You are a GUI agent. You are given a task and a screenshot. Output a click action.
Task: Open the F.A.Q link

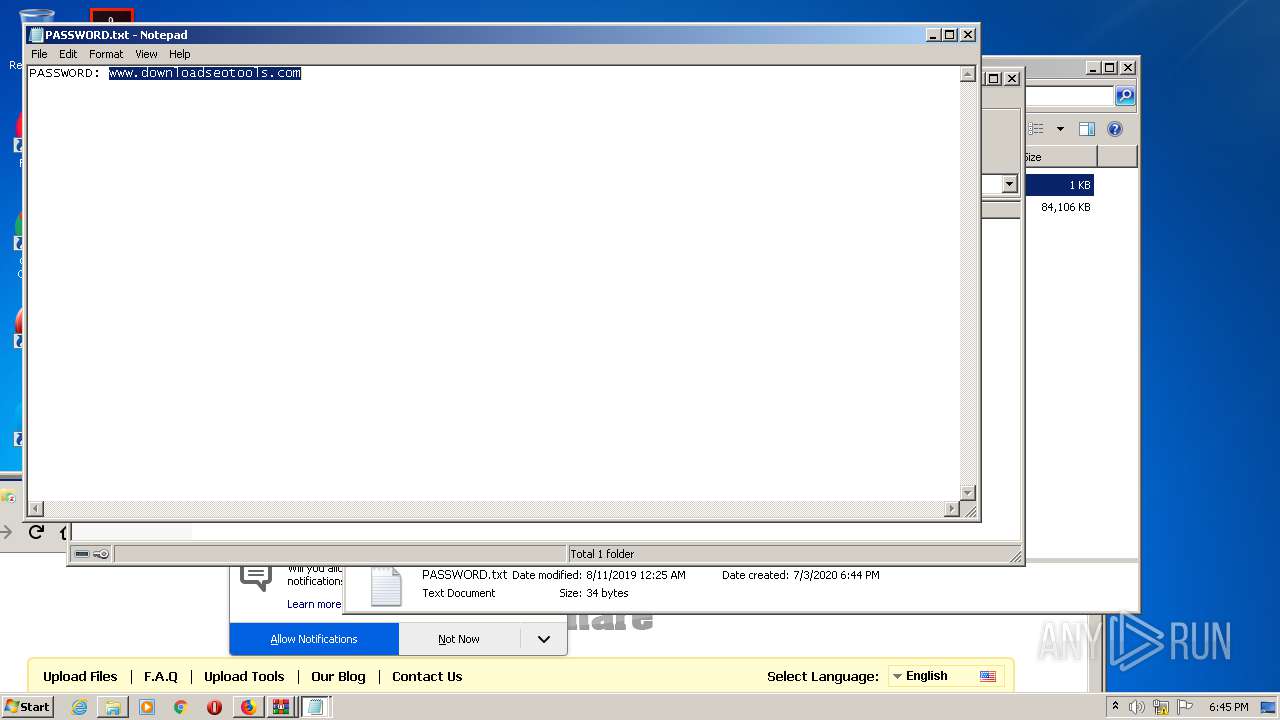[161, 676]
